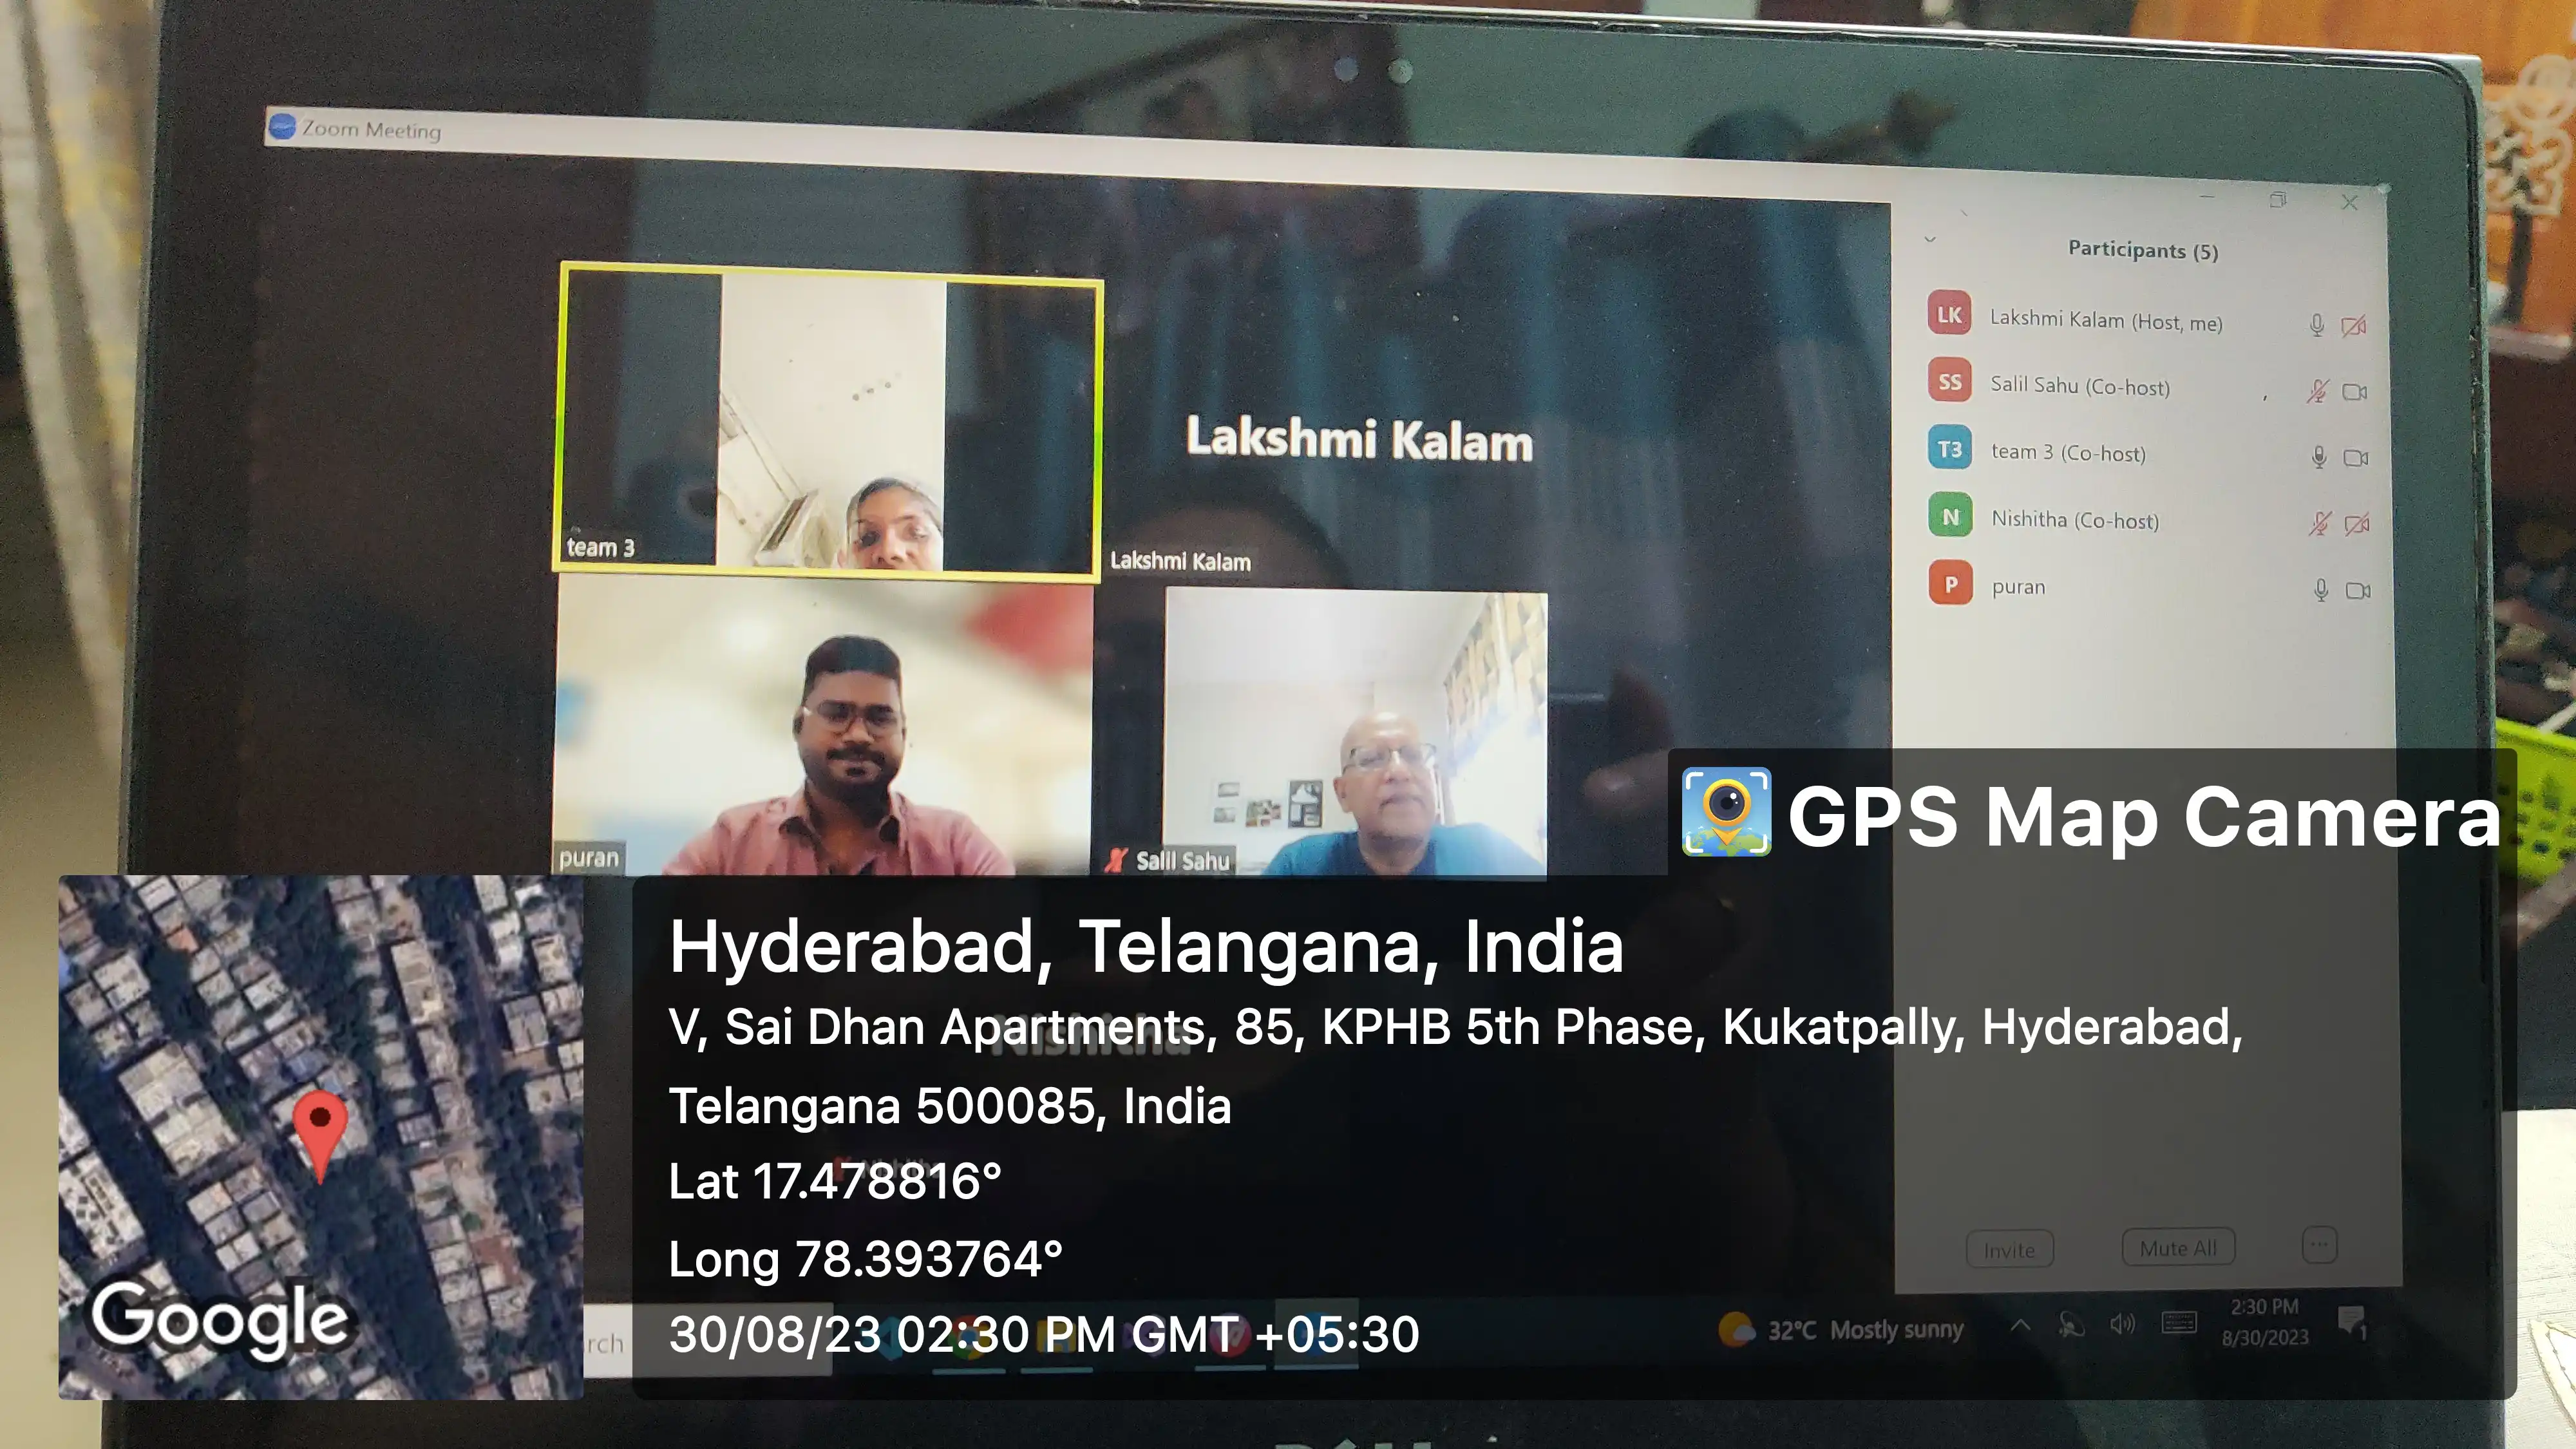
Task: Select the team 3 highlighted video tile
Action: (830, 420)
